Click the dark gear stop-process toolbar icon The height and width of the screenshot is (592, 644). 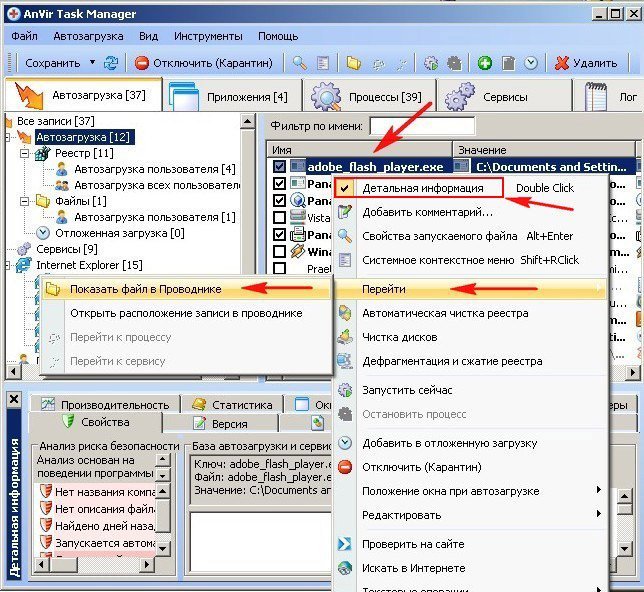click(454, 63)
